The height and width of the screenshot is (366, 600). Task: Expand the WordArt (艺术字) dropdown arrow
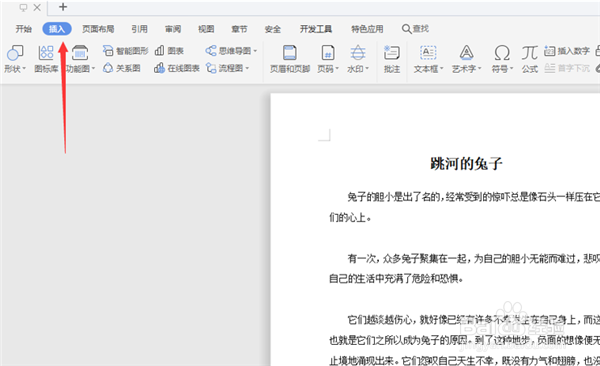tap(479, 69)
